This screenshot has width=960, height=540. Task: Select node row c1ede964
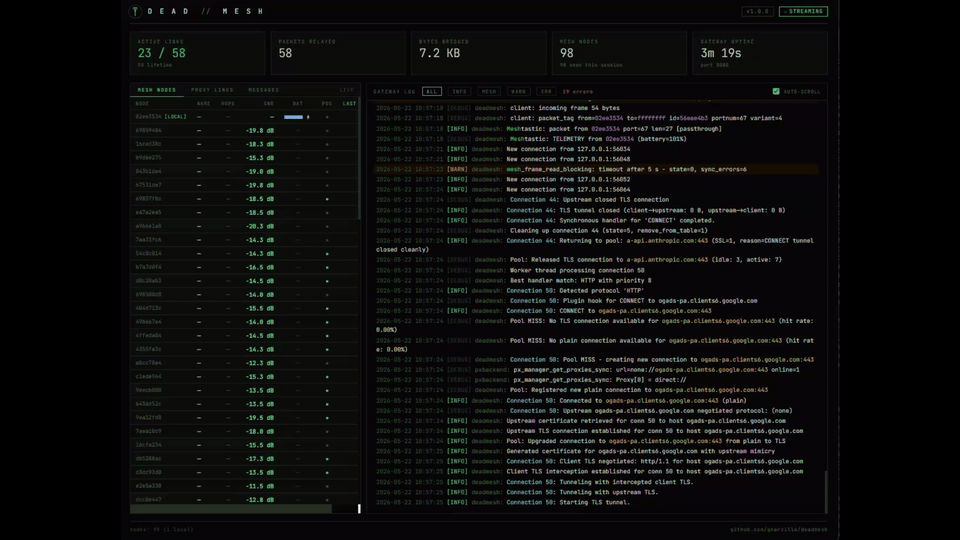[244, 377]
